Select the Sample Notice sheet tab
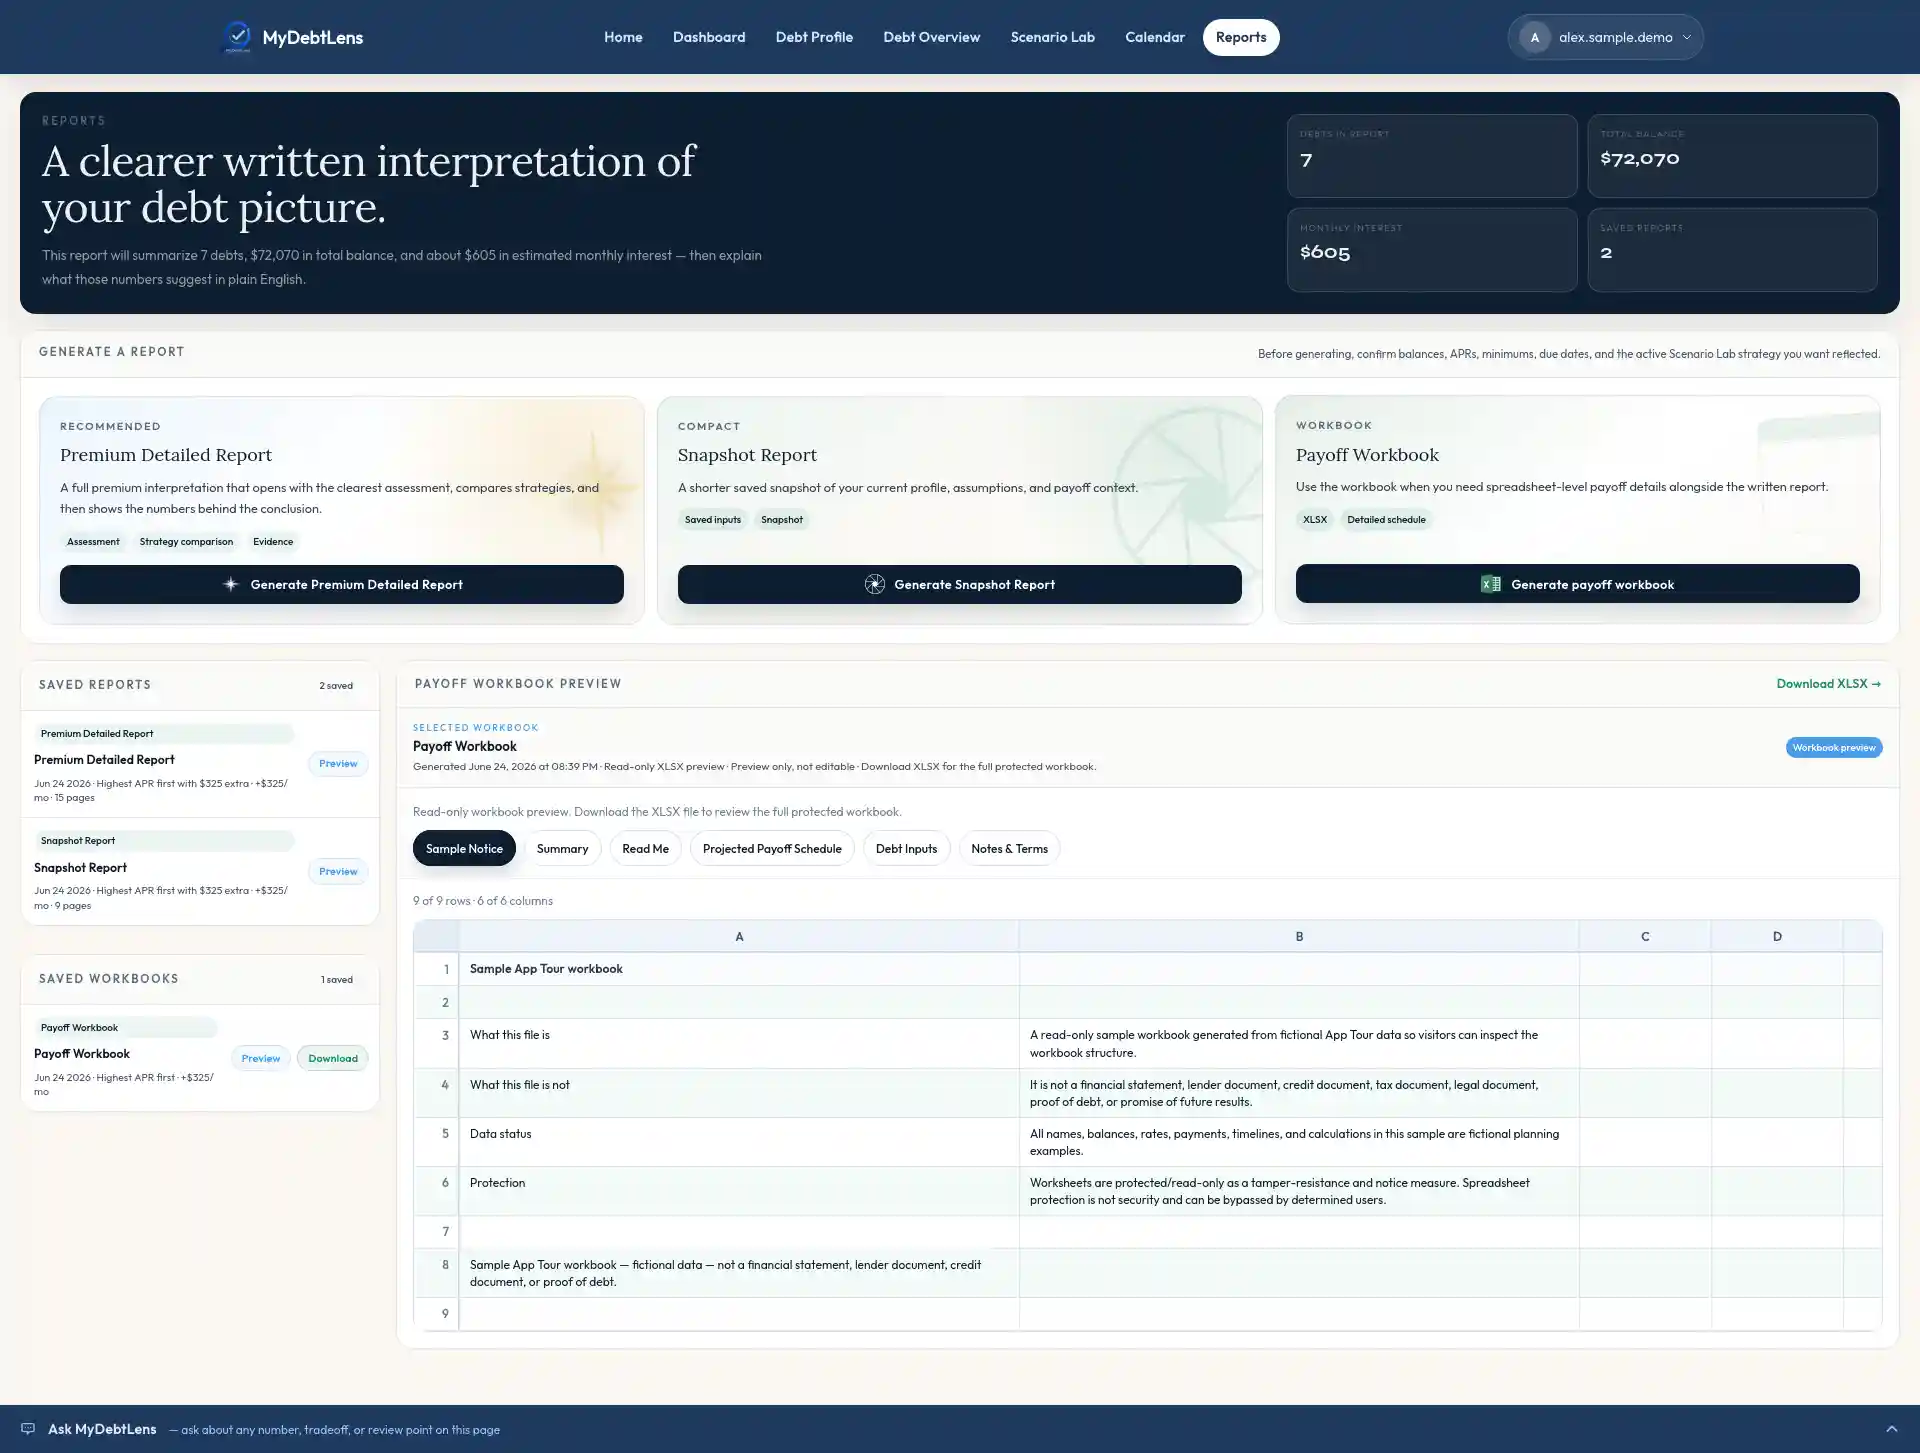 (464, 849)
